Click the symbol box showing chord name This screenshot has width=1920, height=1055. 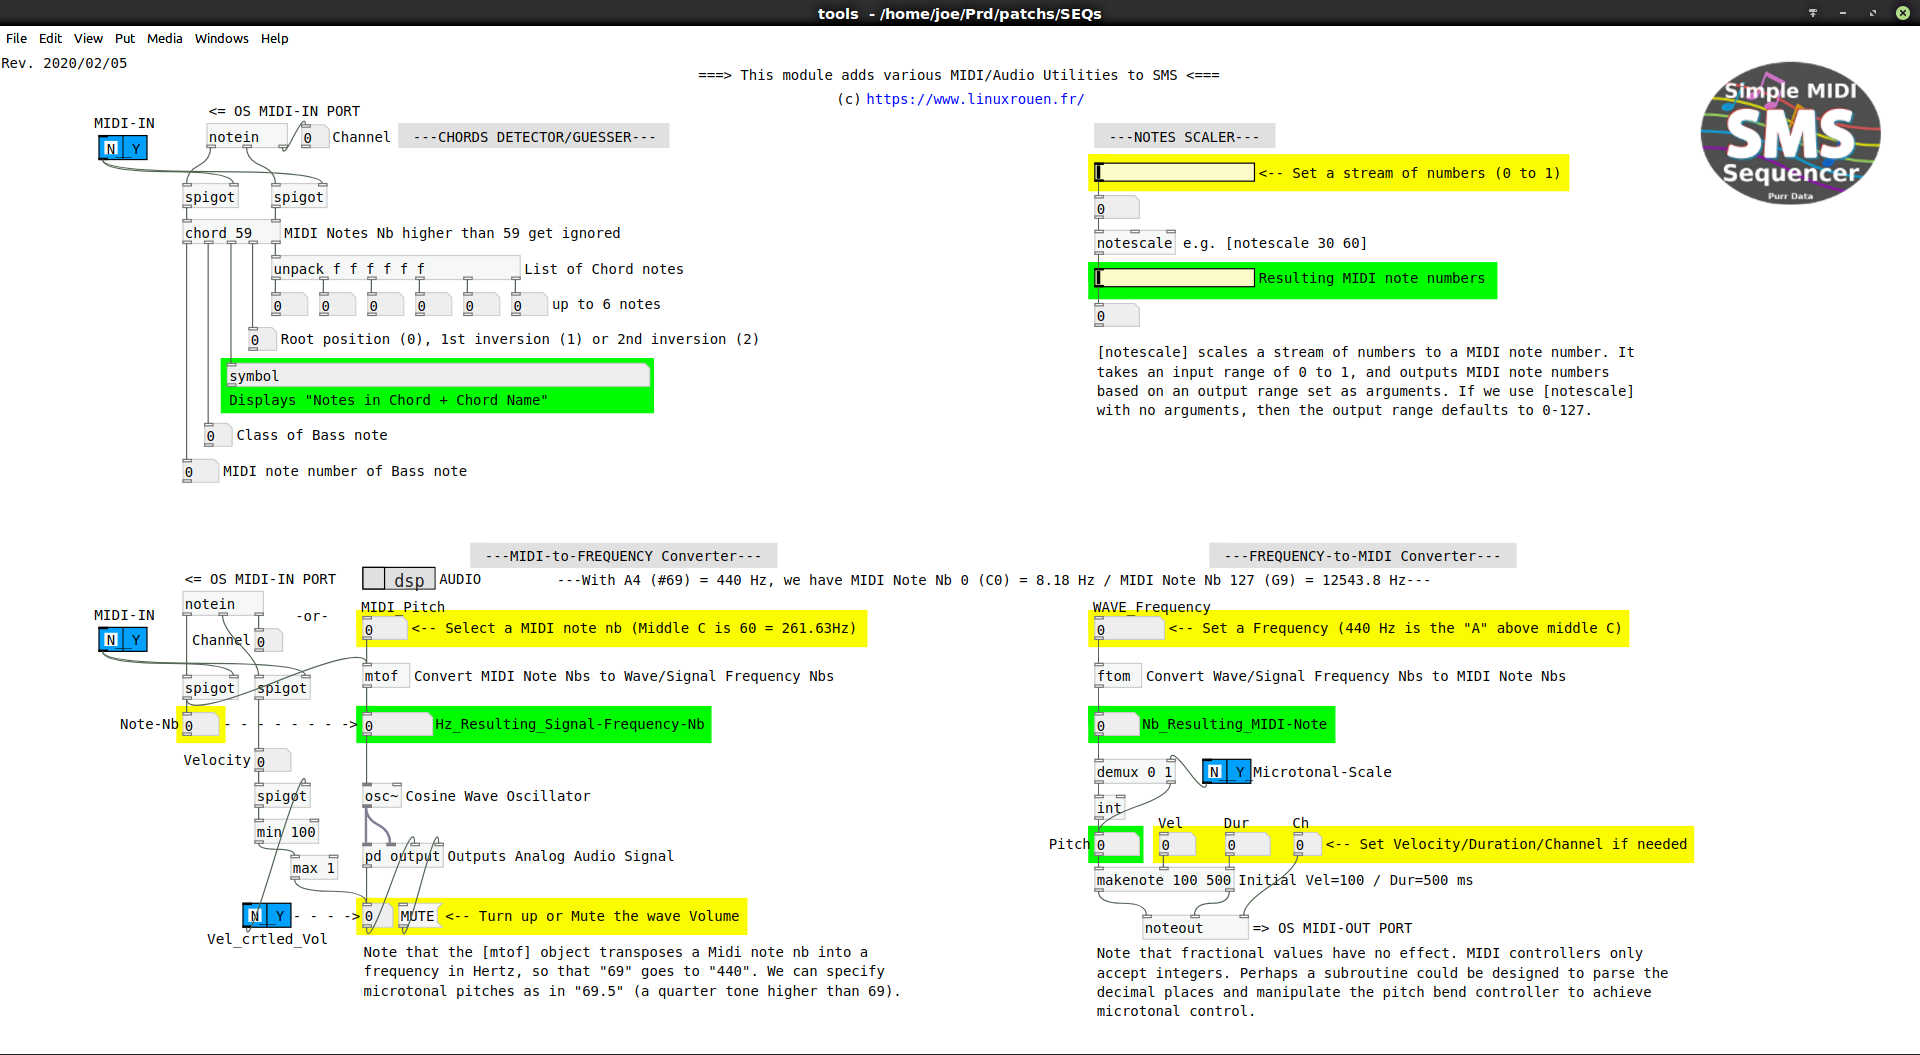438,376
